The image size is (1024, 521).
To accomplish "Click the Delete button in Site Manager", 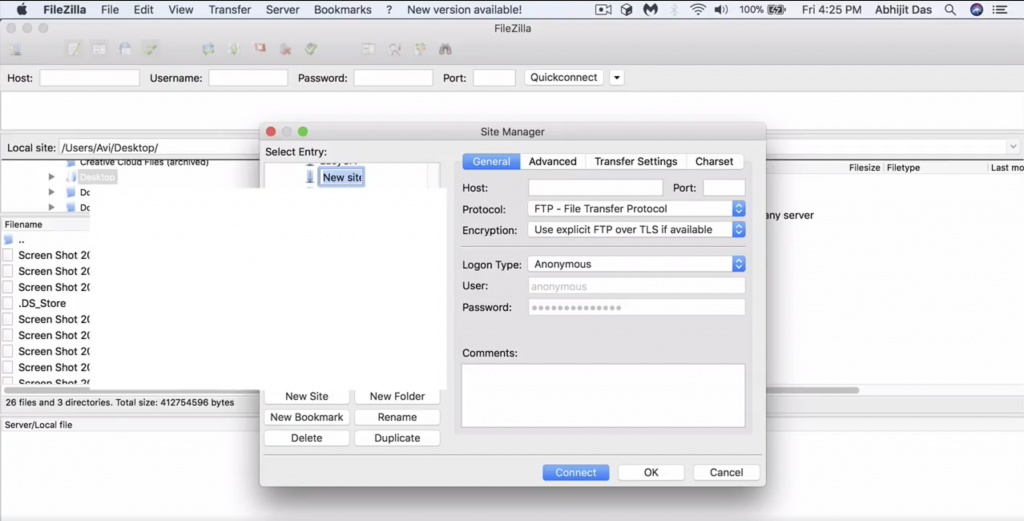I will [306, 438].
